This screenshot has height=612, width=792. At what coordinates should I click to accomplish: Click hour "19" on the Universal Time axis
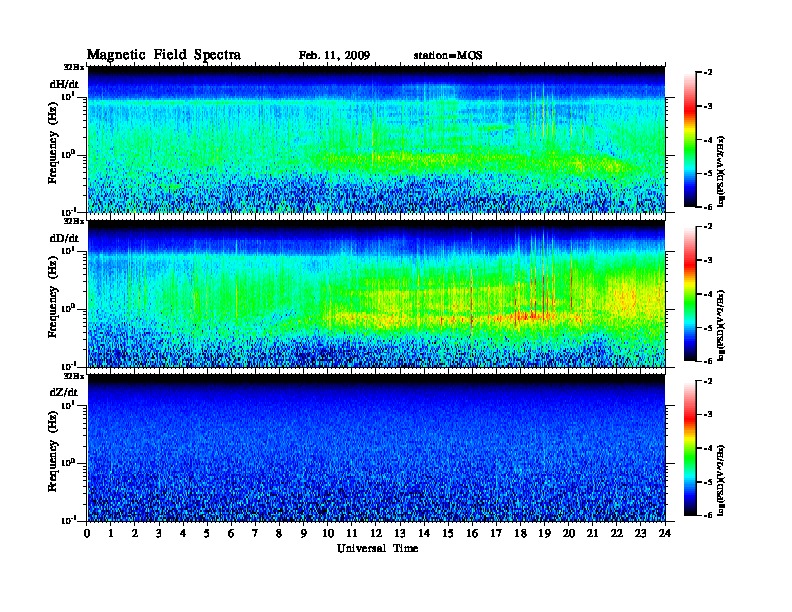pos(544,533)
